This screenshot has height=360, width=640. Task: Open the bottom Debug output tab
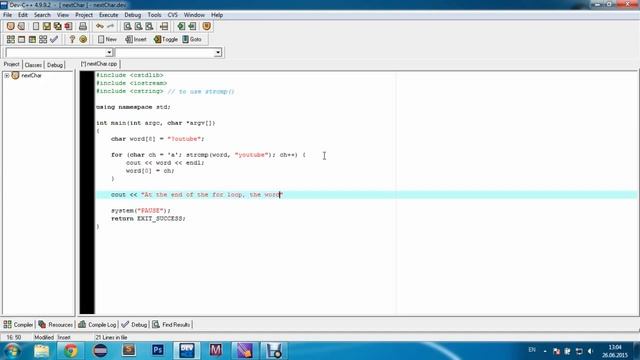(134, 325)
